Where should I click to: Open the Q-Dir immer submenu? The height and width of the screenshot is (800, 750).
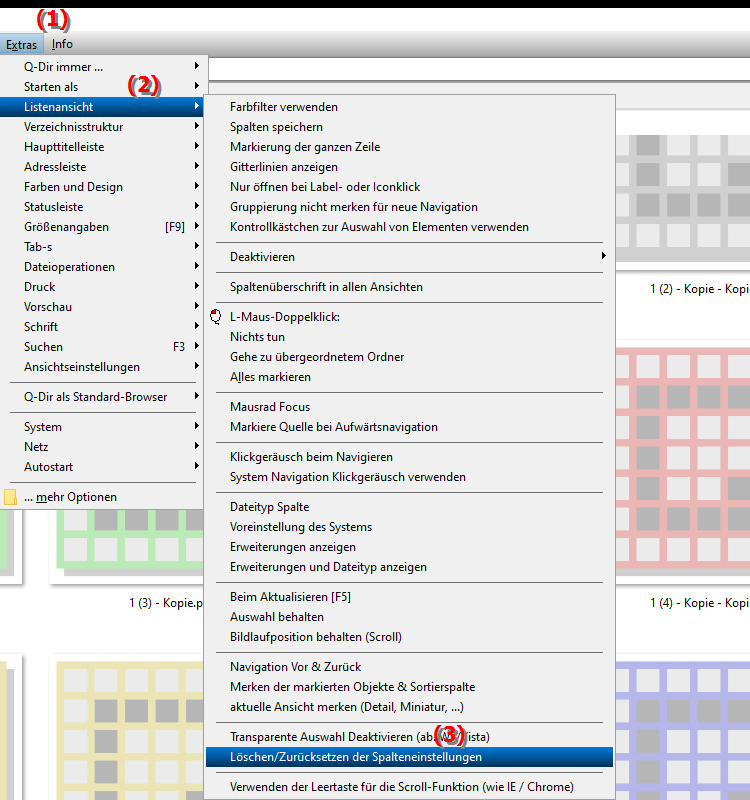(102, 67)
